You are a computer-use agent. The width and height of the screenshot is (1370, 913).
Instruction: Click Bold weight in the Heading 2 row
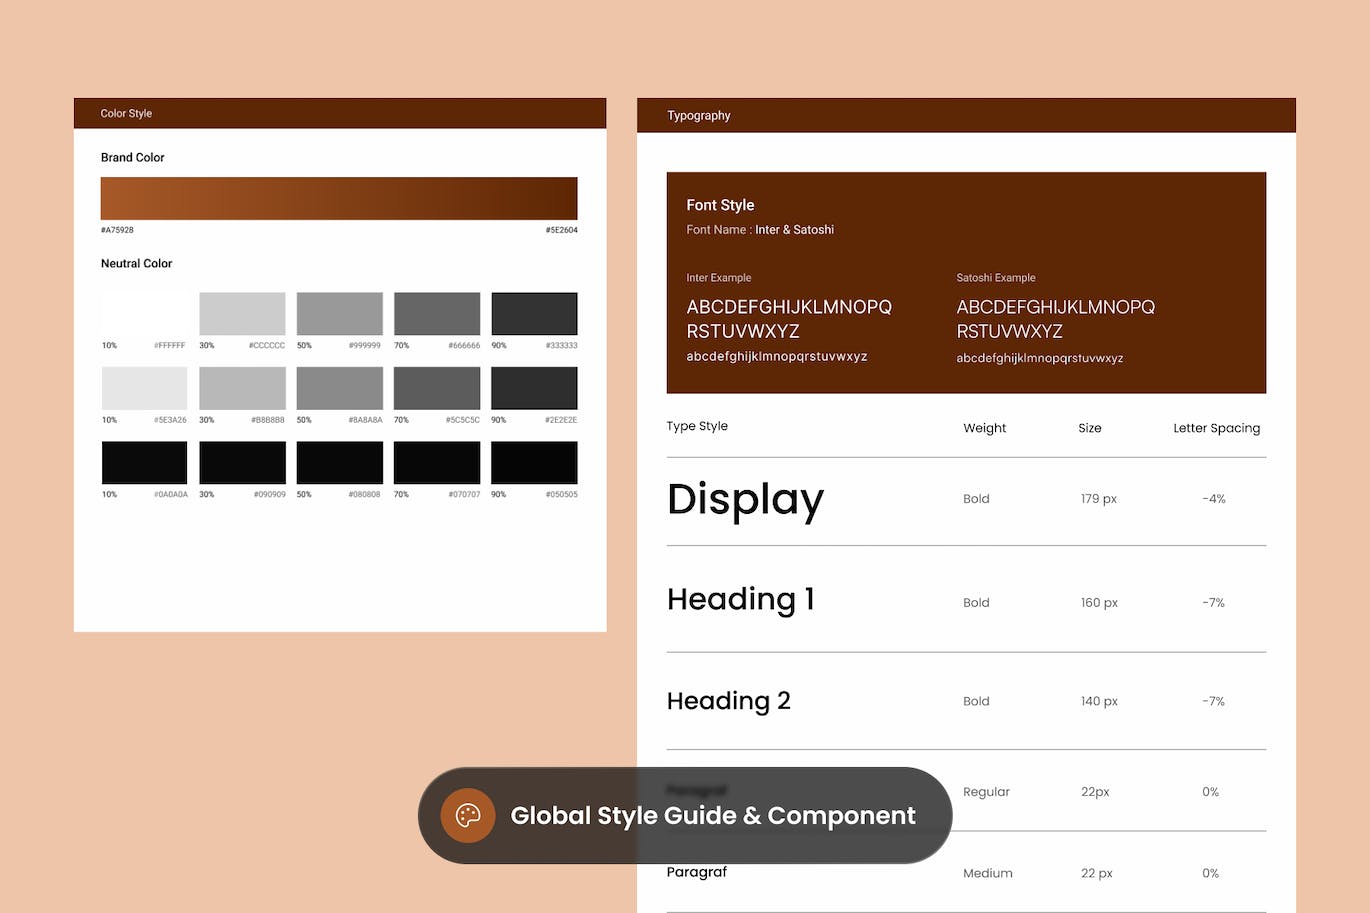(x=976, y=702)
